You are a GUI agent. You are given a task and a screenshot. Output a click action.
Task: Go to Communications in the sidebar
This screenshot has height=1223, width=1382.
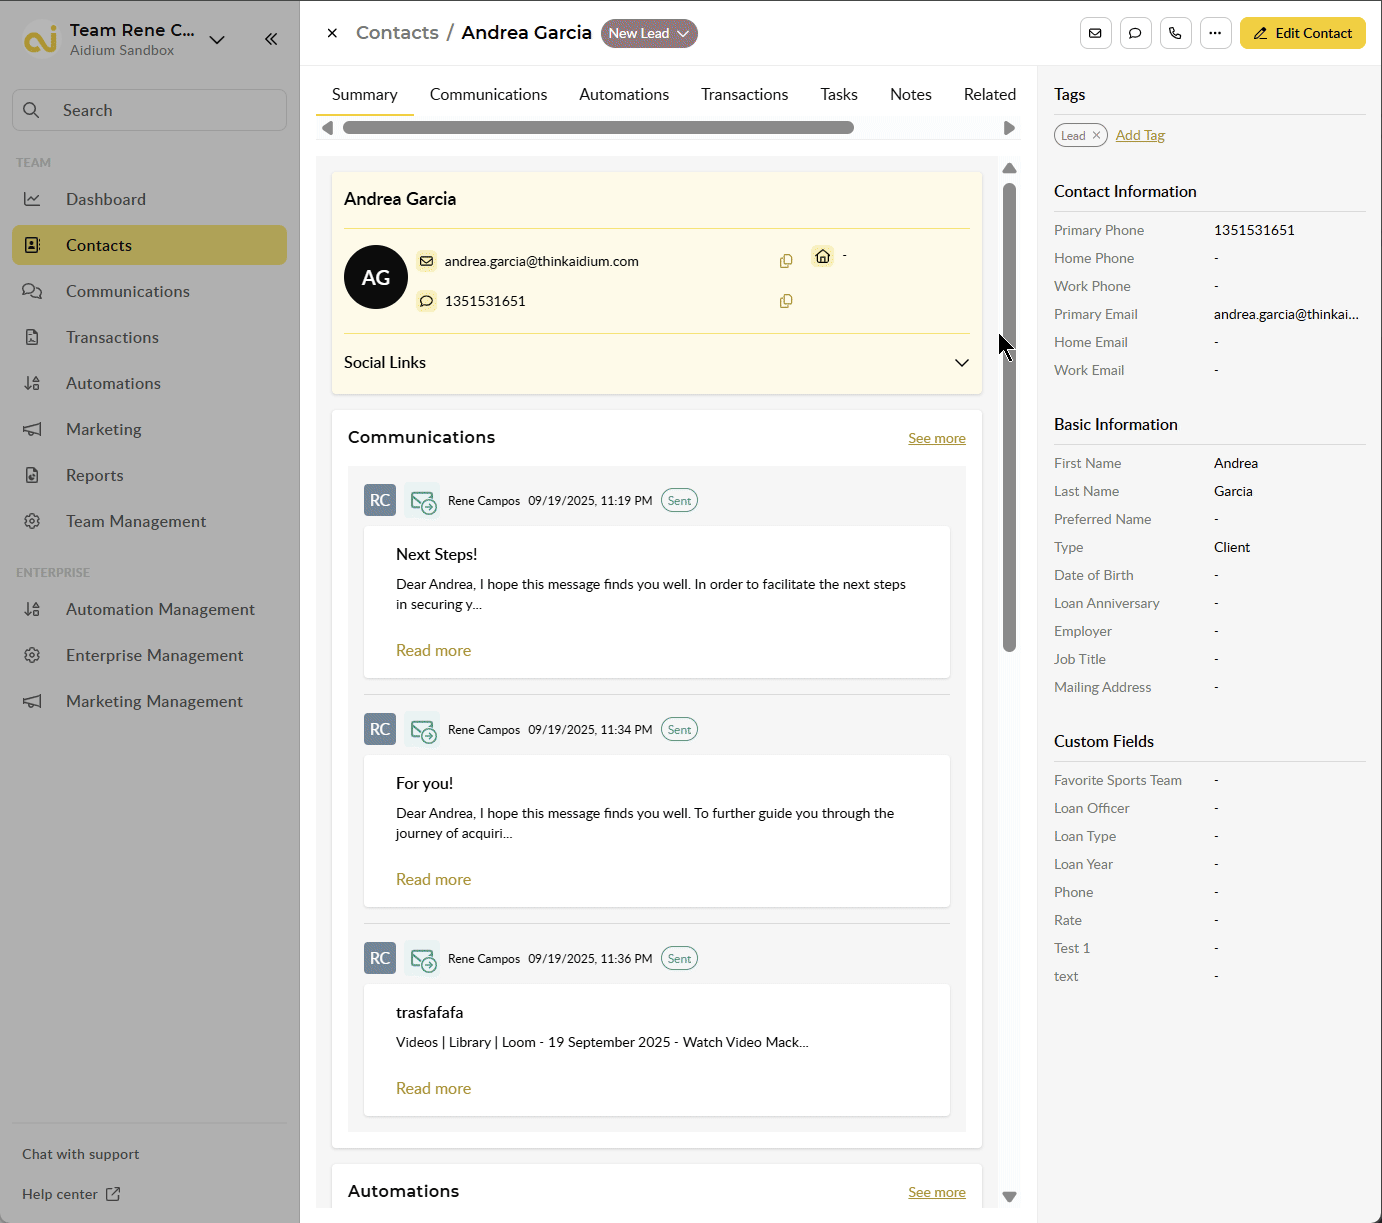150,291
